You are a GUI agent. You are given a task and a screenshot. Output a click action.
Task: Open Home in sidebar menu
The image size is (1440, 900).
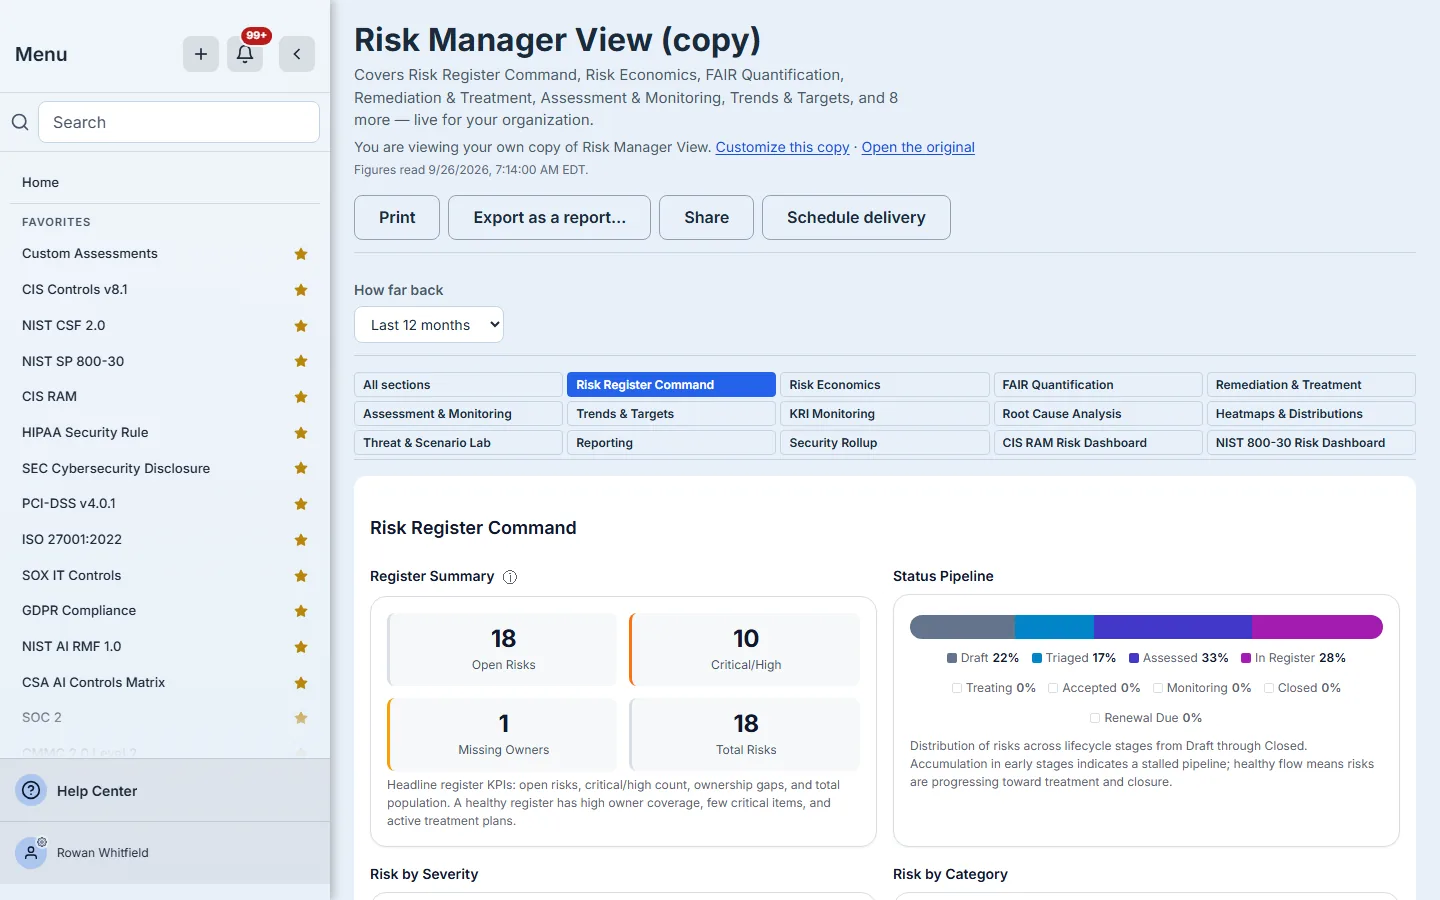coord(165,182)
